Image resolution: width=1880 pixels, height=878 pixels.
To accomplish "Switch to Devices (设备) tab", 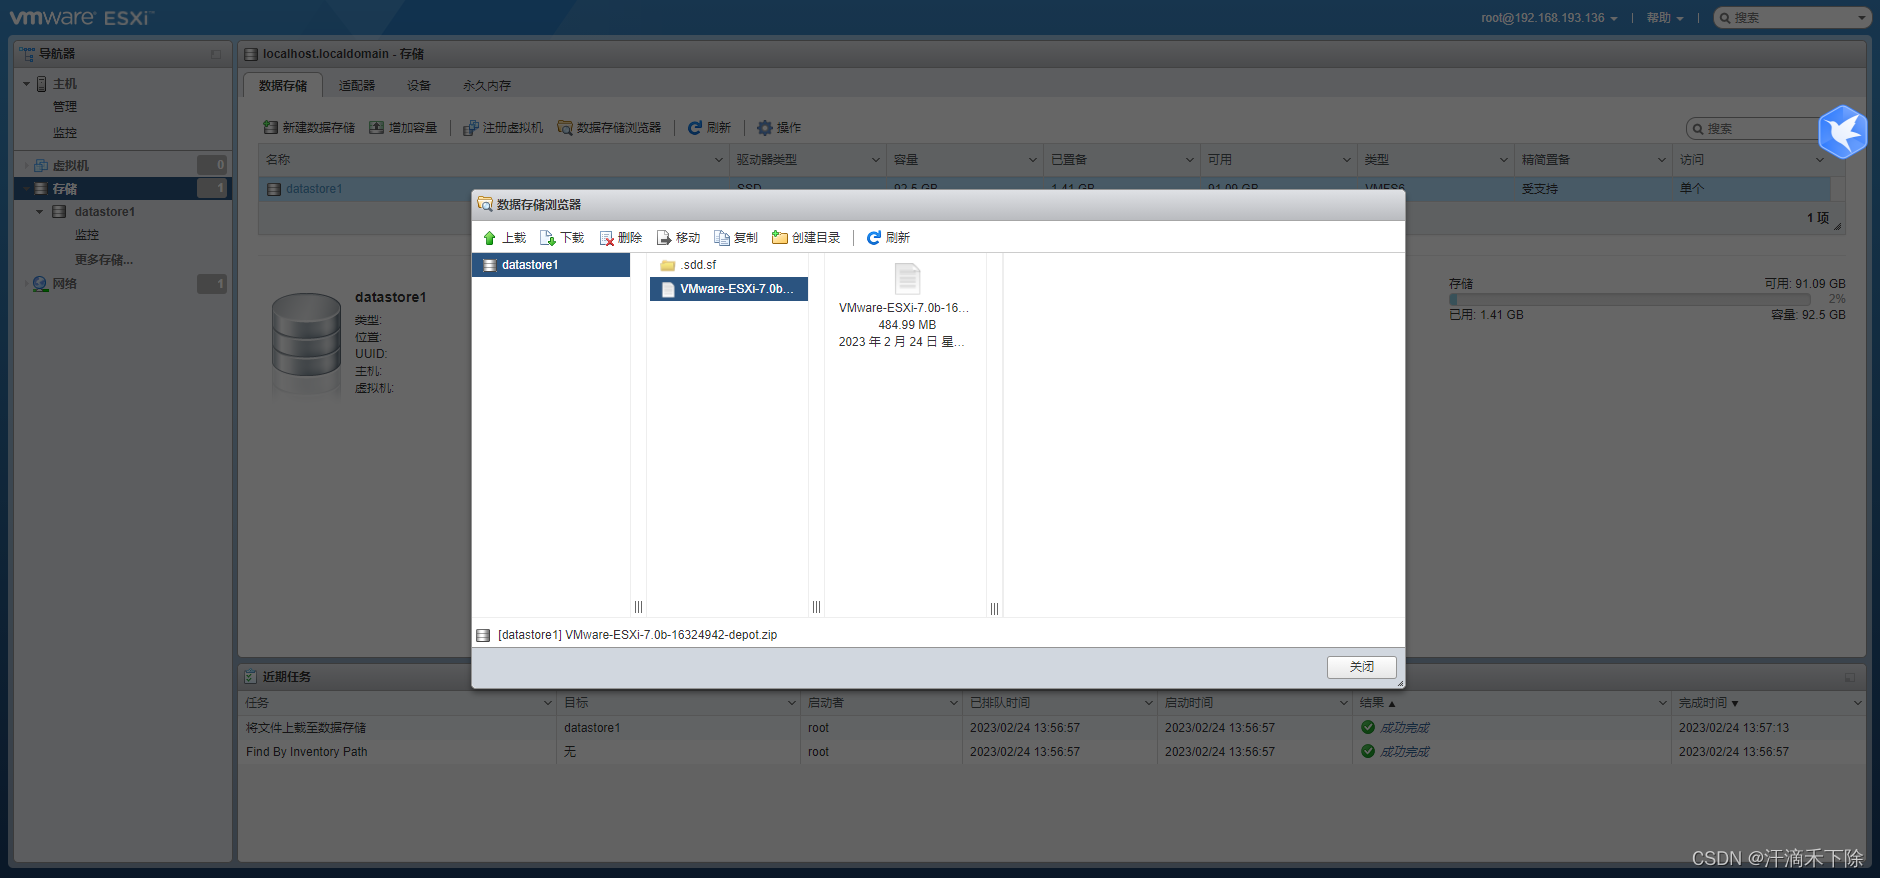I will (419, 86).
